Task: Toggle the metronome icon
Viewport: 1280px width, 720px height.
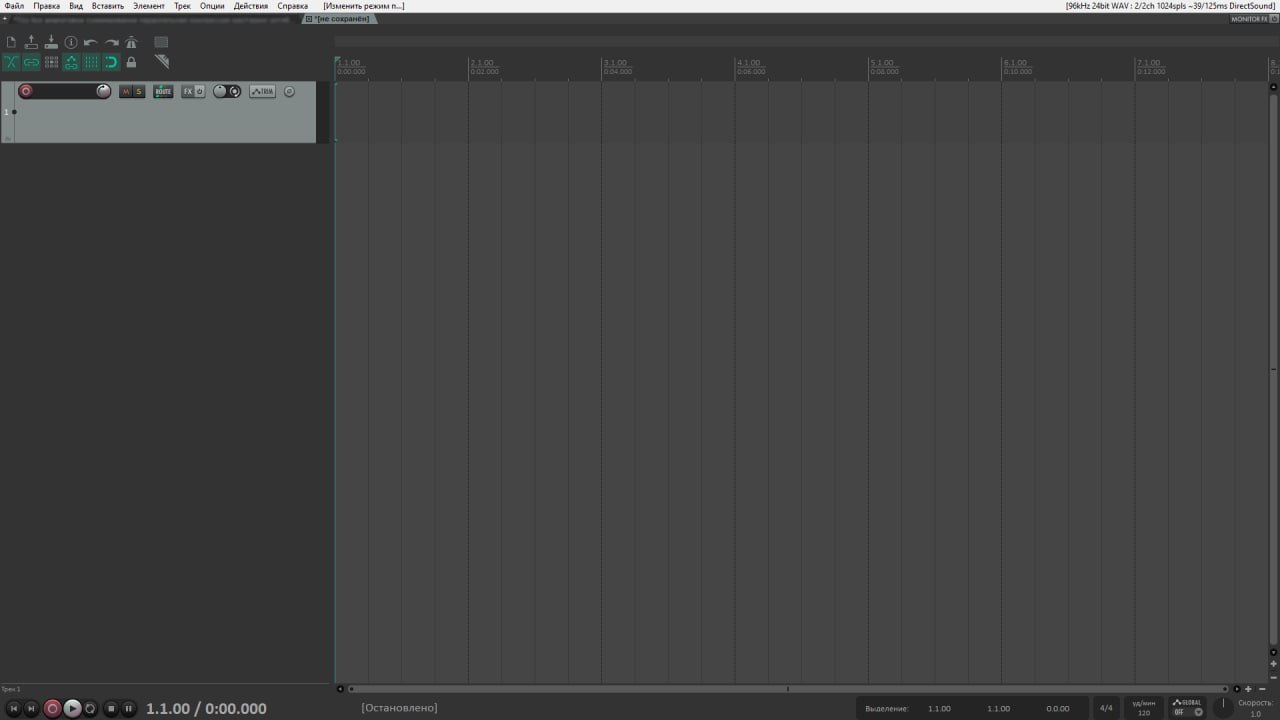Action: pyautogui.click(x=131, y=42)
